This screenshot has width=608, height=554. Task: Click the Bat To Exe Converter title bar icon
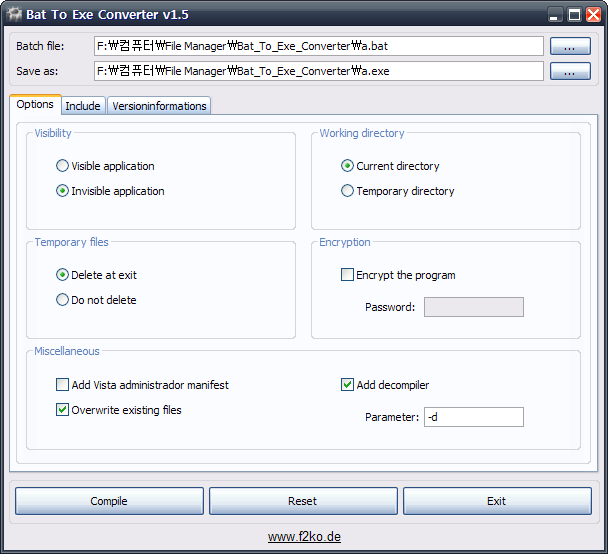coord(15,14)
